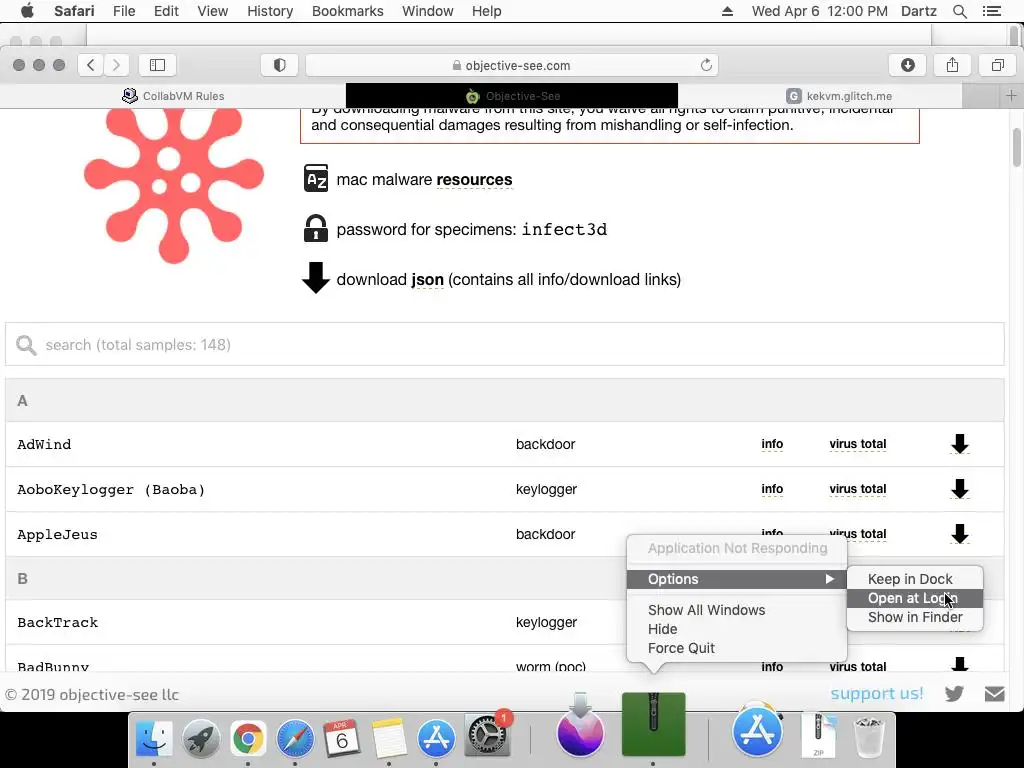Open the support us! link
The image size is (1024, 768).
877,693
